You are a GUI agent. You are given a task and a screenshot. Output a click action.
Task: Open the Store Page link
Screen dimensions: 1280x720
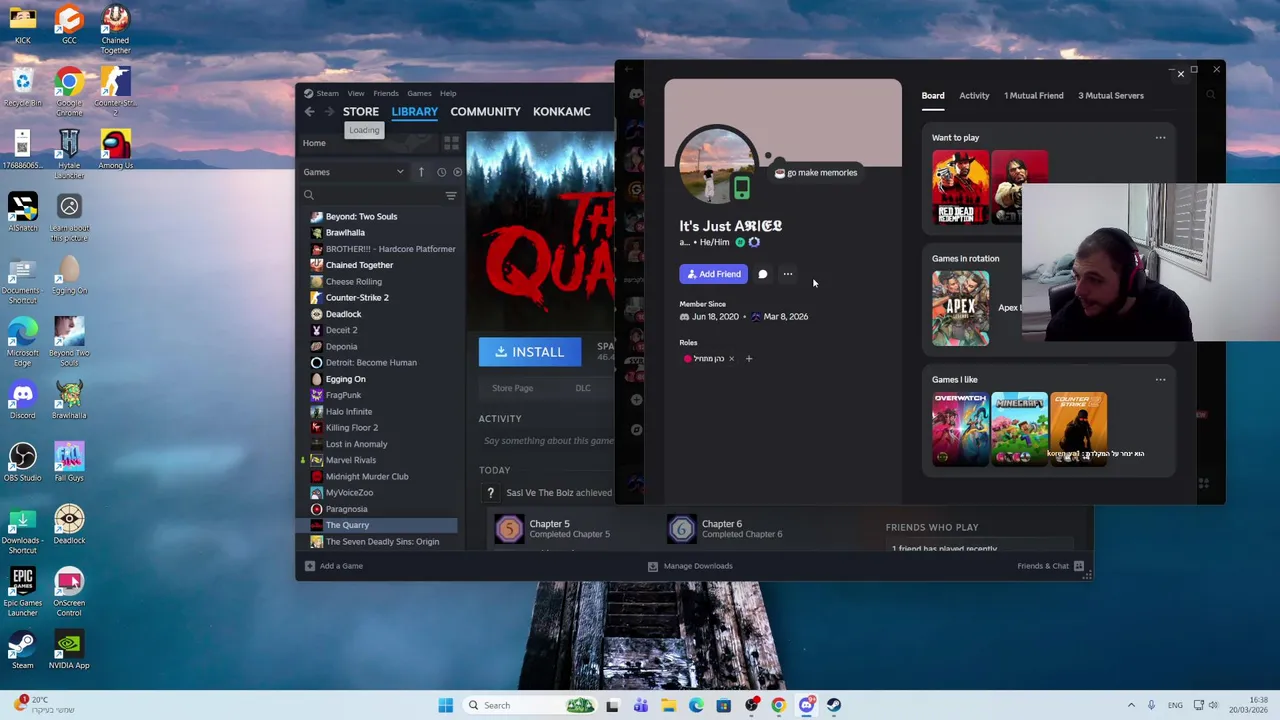click(x=512, y=388)
